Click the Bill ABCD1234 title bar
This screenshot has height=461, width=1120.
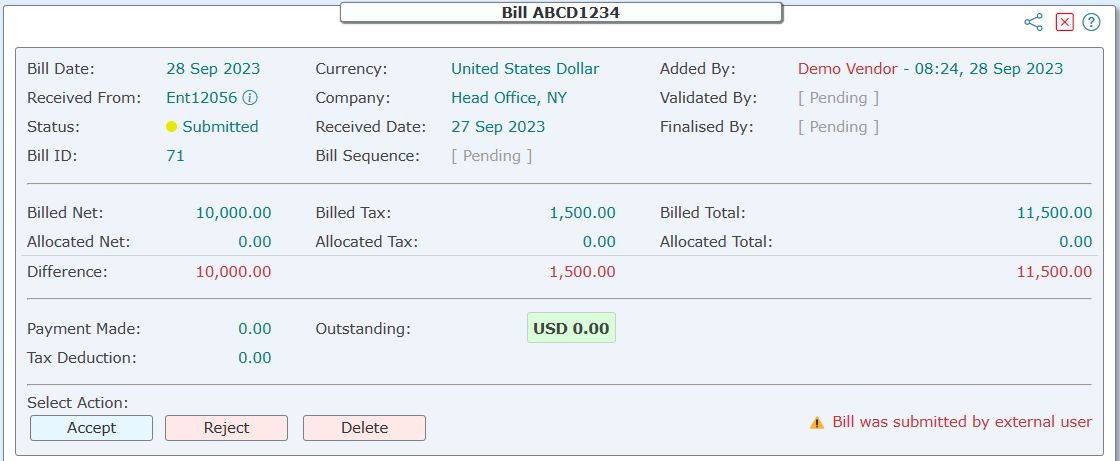[561, 12]
